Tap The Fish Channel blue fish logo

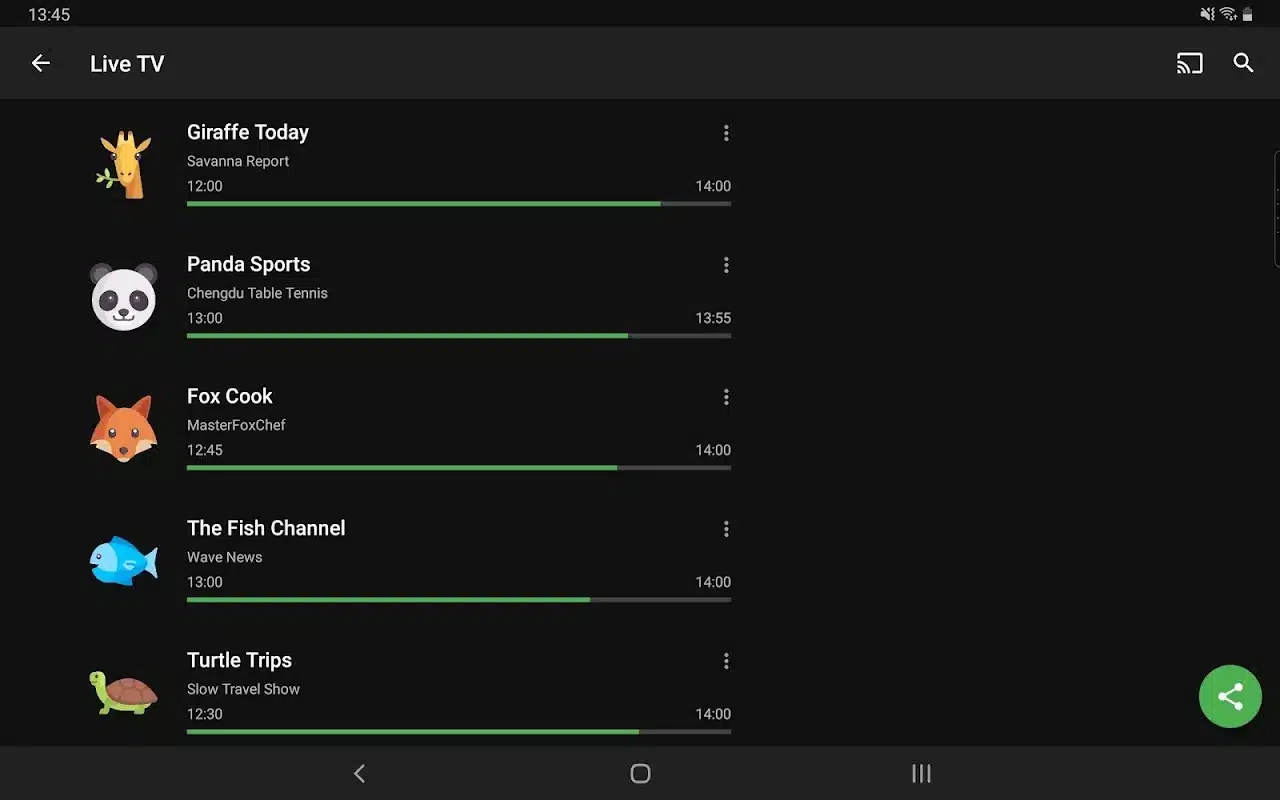(124, 560)
